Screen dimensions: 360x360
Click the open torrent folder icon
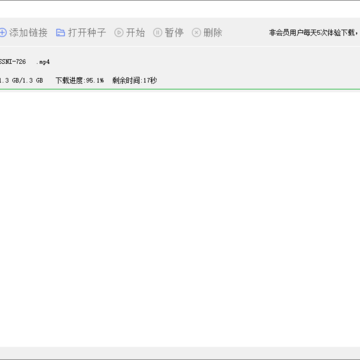(x=60, y=33)
